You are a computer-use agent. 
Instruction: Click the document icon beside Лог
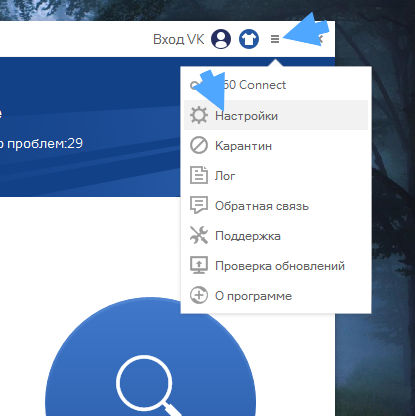tap(199, 175)
